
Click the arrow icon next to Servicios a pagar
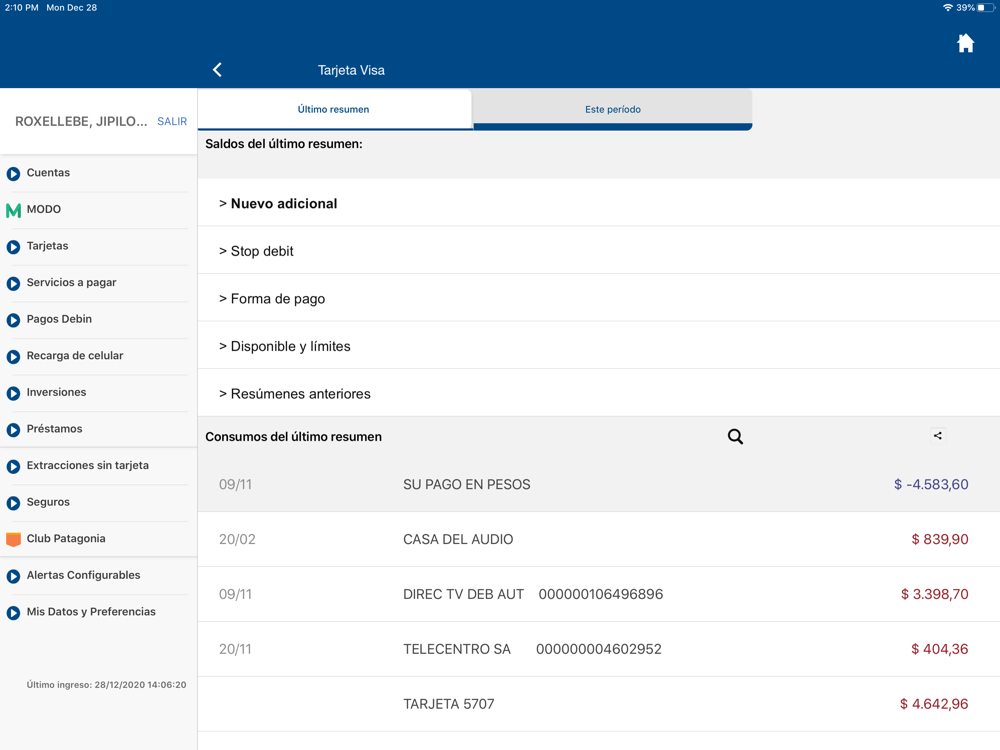point(13,283)
